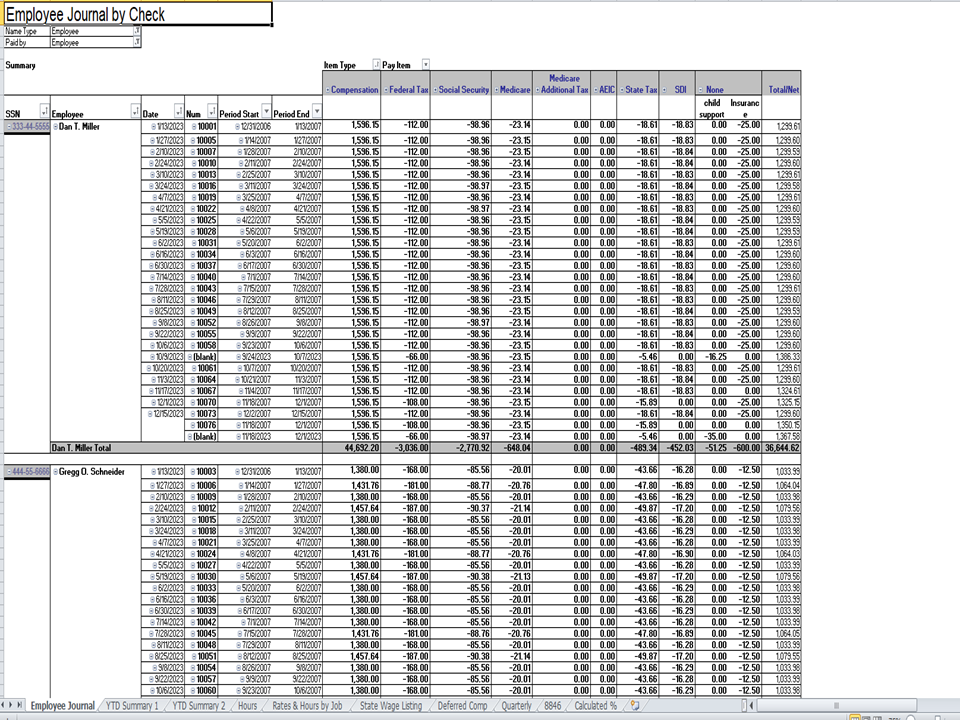Viewport: 960px width, 720px height.
Task: Click the Period Start filter arrow
Action: [265, 111]
